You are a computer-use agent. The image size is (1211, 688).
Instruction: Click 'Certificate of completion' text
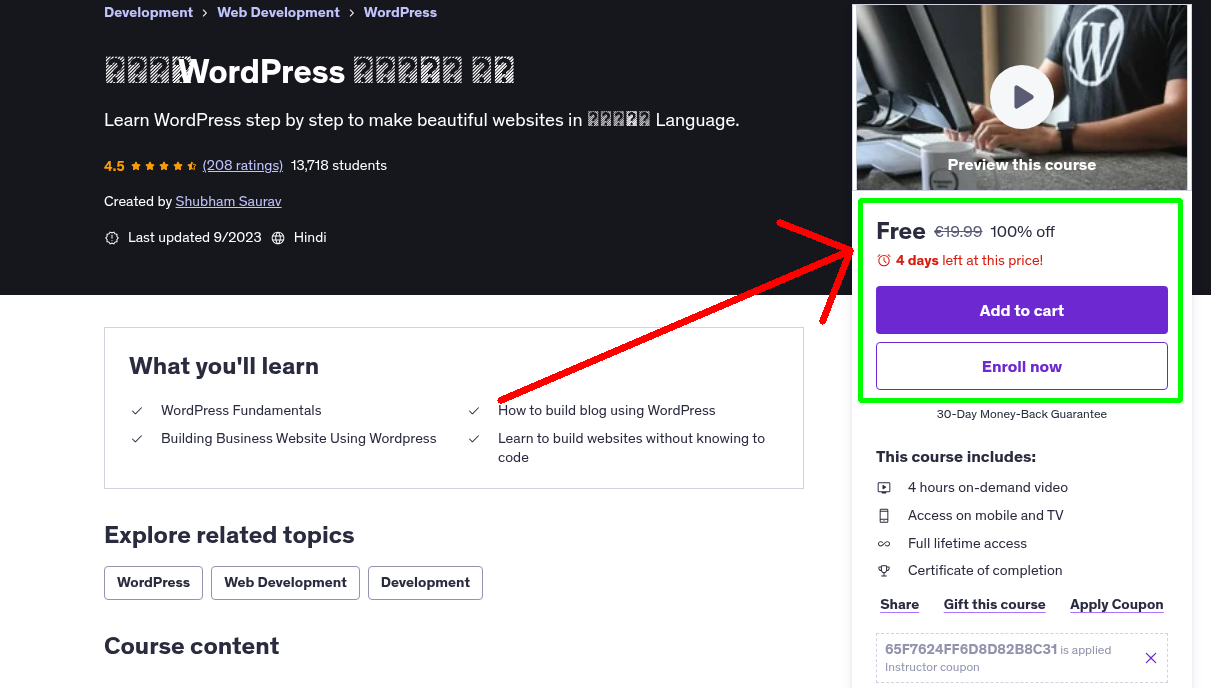click(985, 570)
